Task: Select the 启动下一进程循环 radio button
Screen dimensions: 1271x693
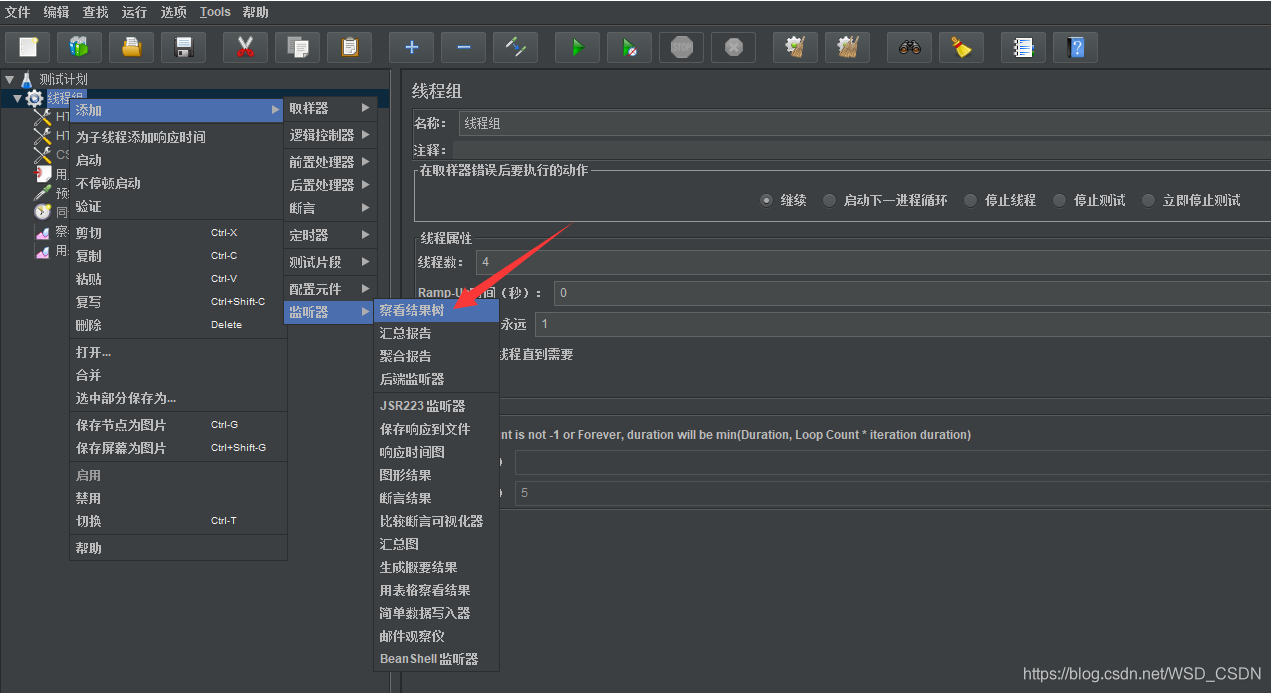Action: click(x=829, y=200)
